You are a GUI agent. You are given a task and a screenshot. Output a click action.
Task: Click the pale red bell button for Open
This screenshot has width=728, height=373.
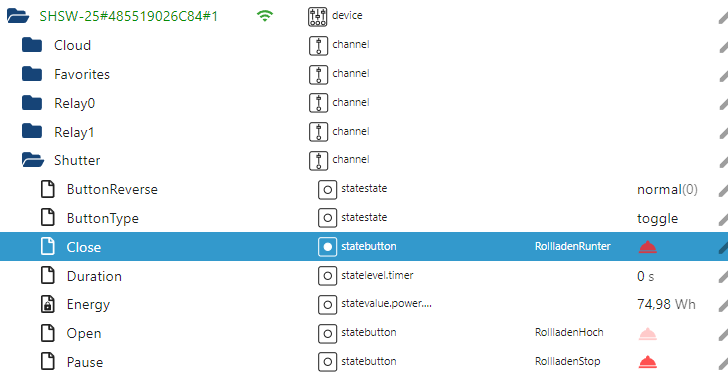pos(648,334)
